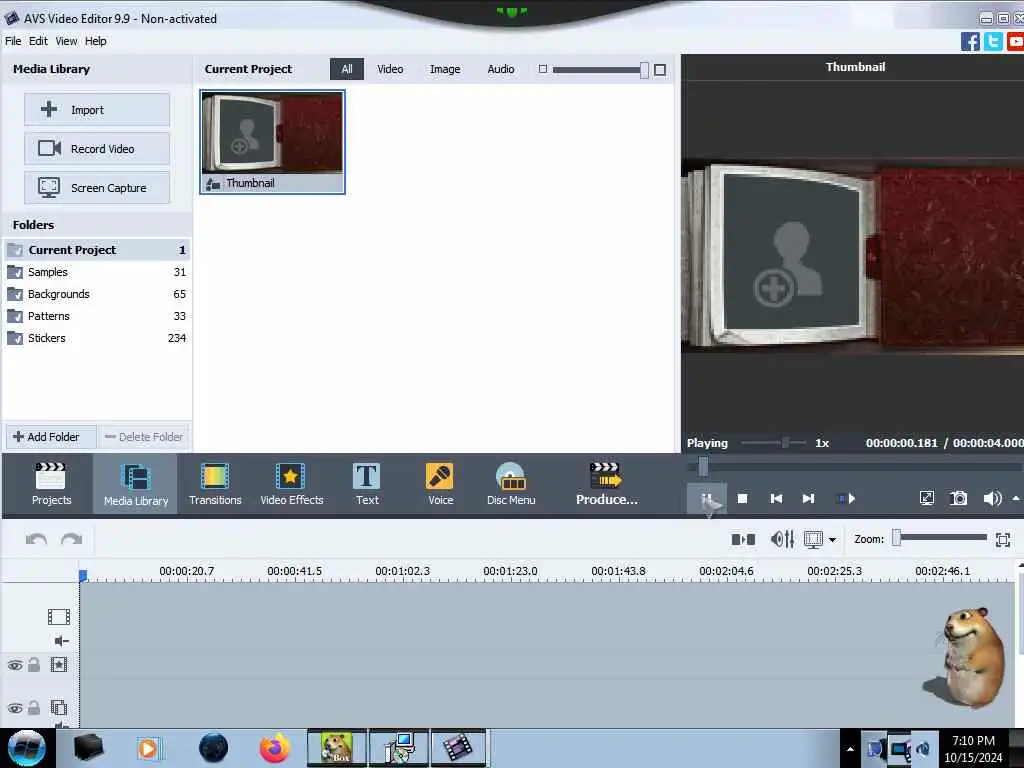Select the Backgrounds folder
This screenshot has height=768, width=1024.
coord(97,294)
